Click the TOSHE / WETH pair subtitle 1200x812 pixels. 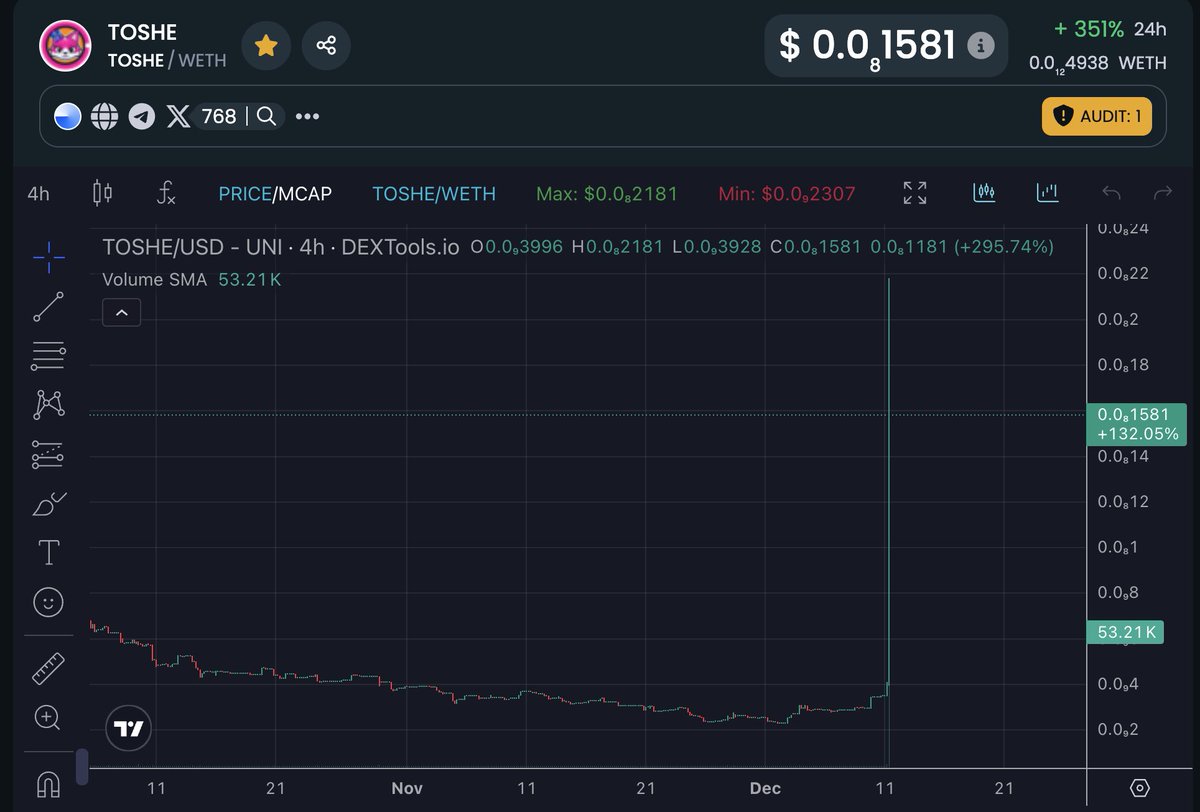pos(167,60)
